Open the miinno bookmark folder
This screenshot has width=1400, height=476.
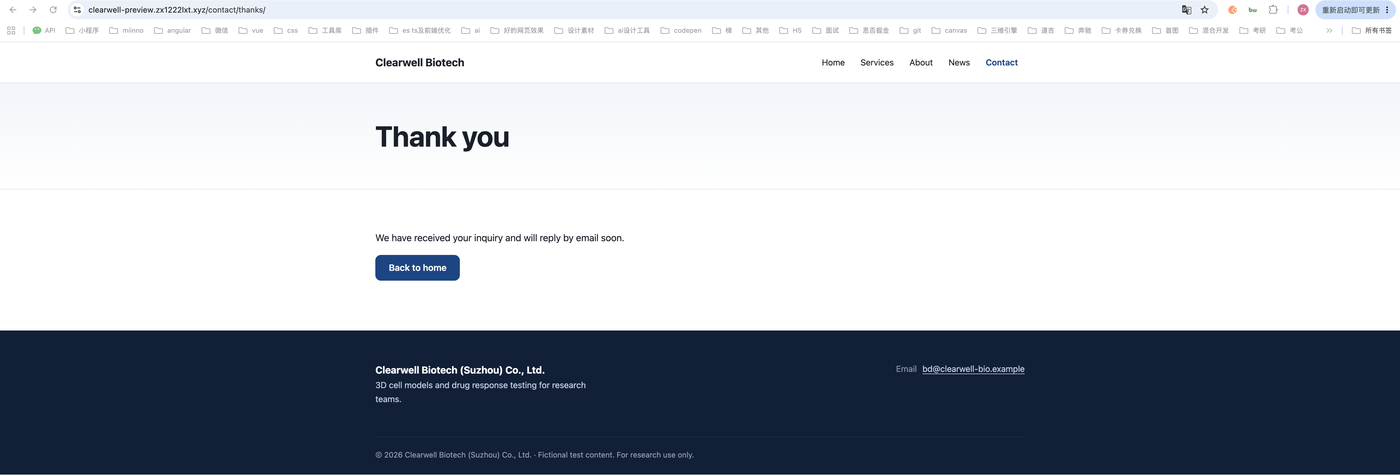pos(126,30)
